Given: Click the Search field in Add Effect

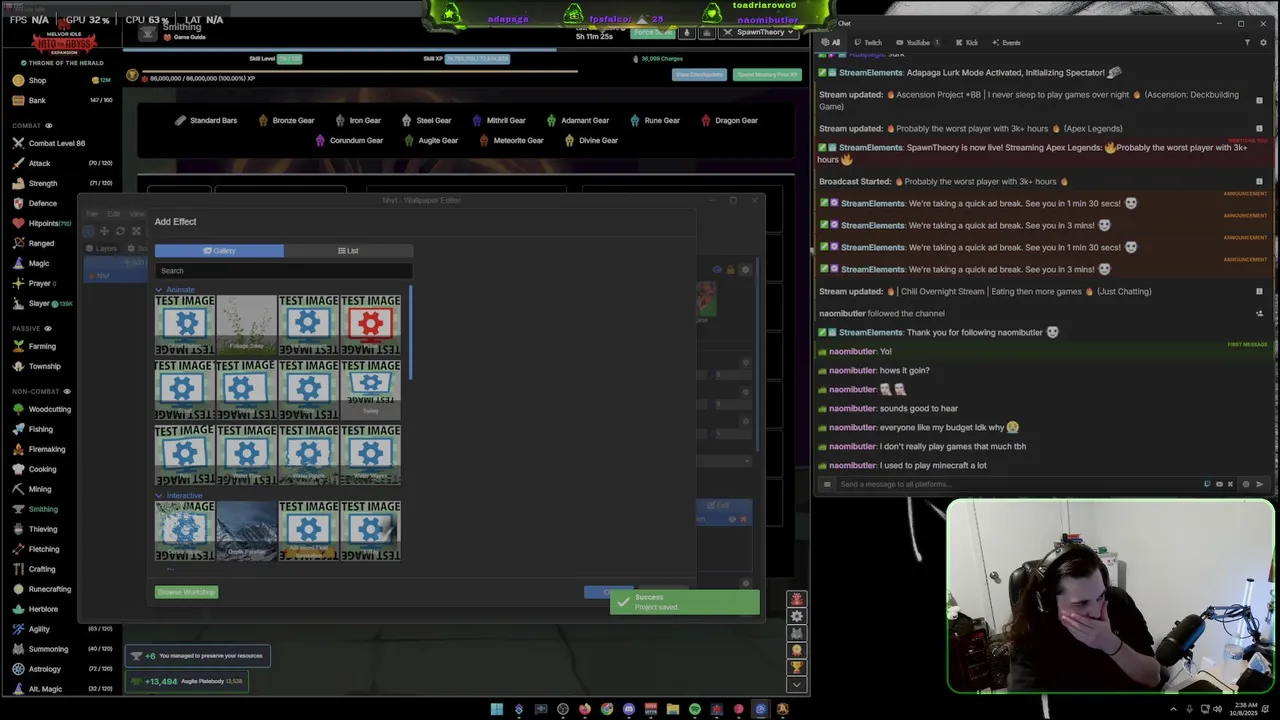Looking at the screenshot, I should [x=284, y=271].
